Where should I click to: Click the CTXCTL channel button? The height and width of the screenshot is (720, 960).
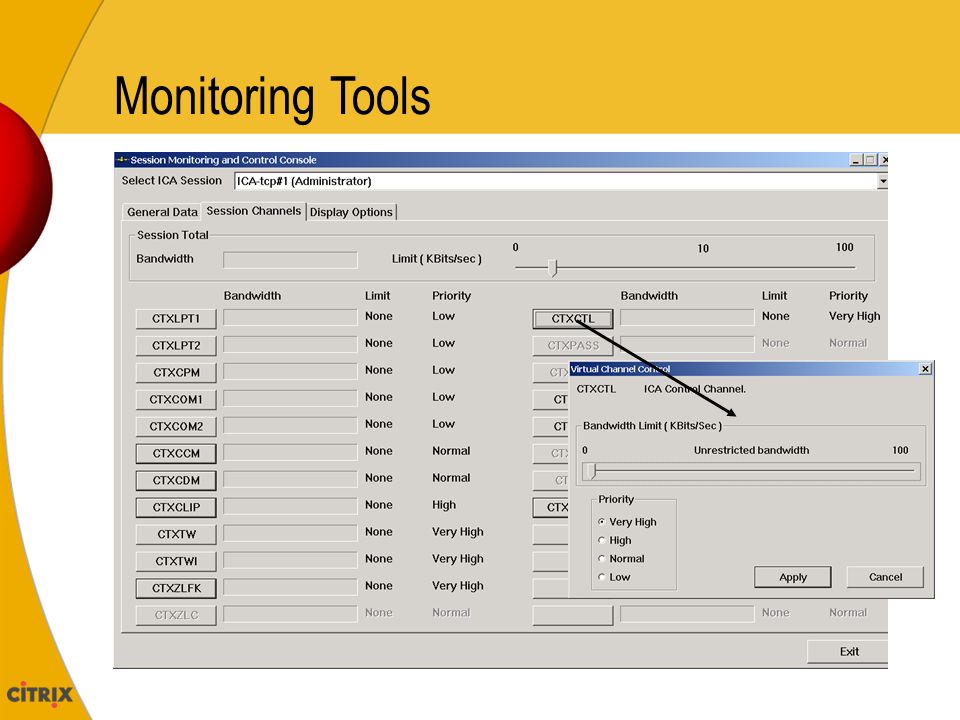572,319
